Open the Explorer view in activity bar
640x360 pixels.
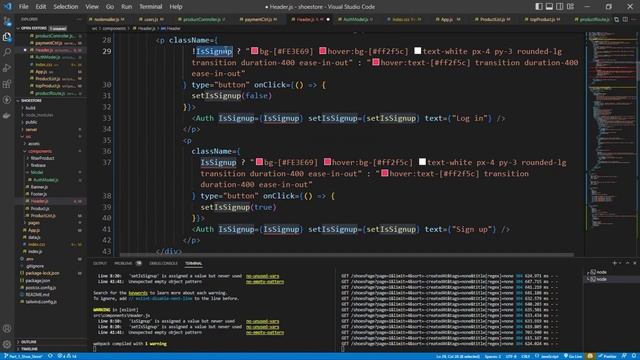[x=7, y=37]
